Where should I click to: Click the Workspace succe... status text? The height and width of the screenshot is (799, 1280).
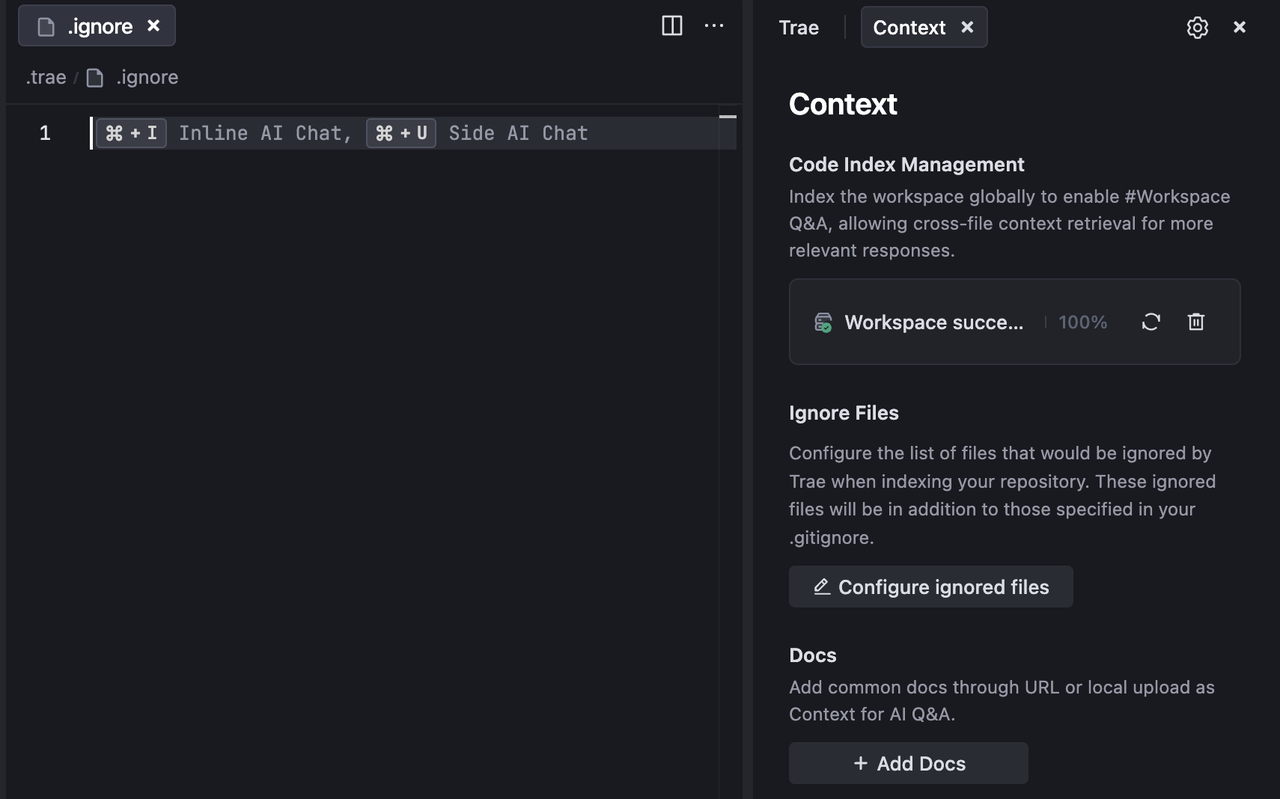click(934, 322)
